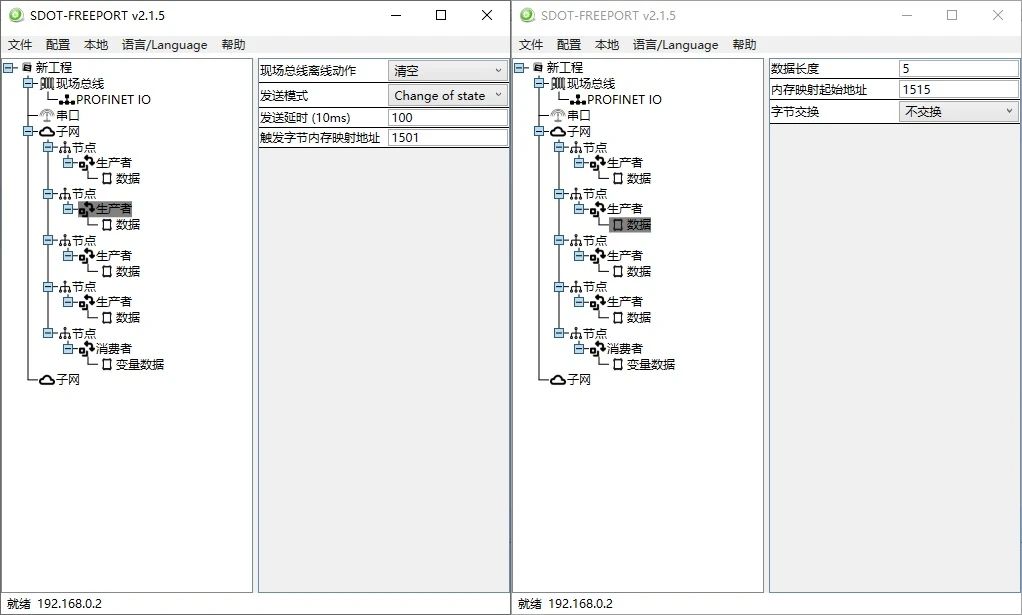Open the 本地 menu in the left window
1022x615 pixels.
click(96, 44)
